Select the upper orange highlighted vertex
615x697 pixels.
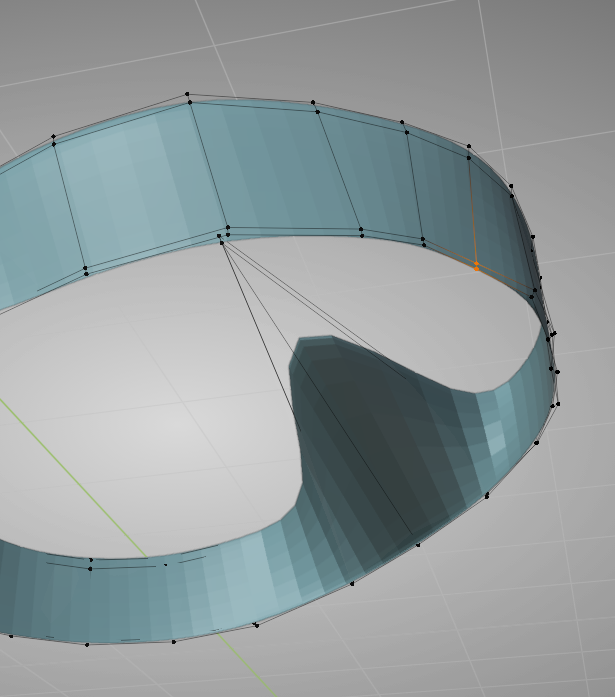[476, 264]
